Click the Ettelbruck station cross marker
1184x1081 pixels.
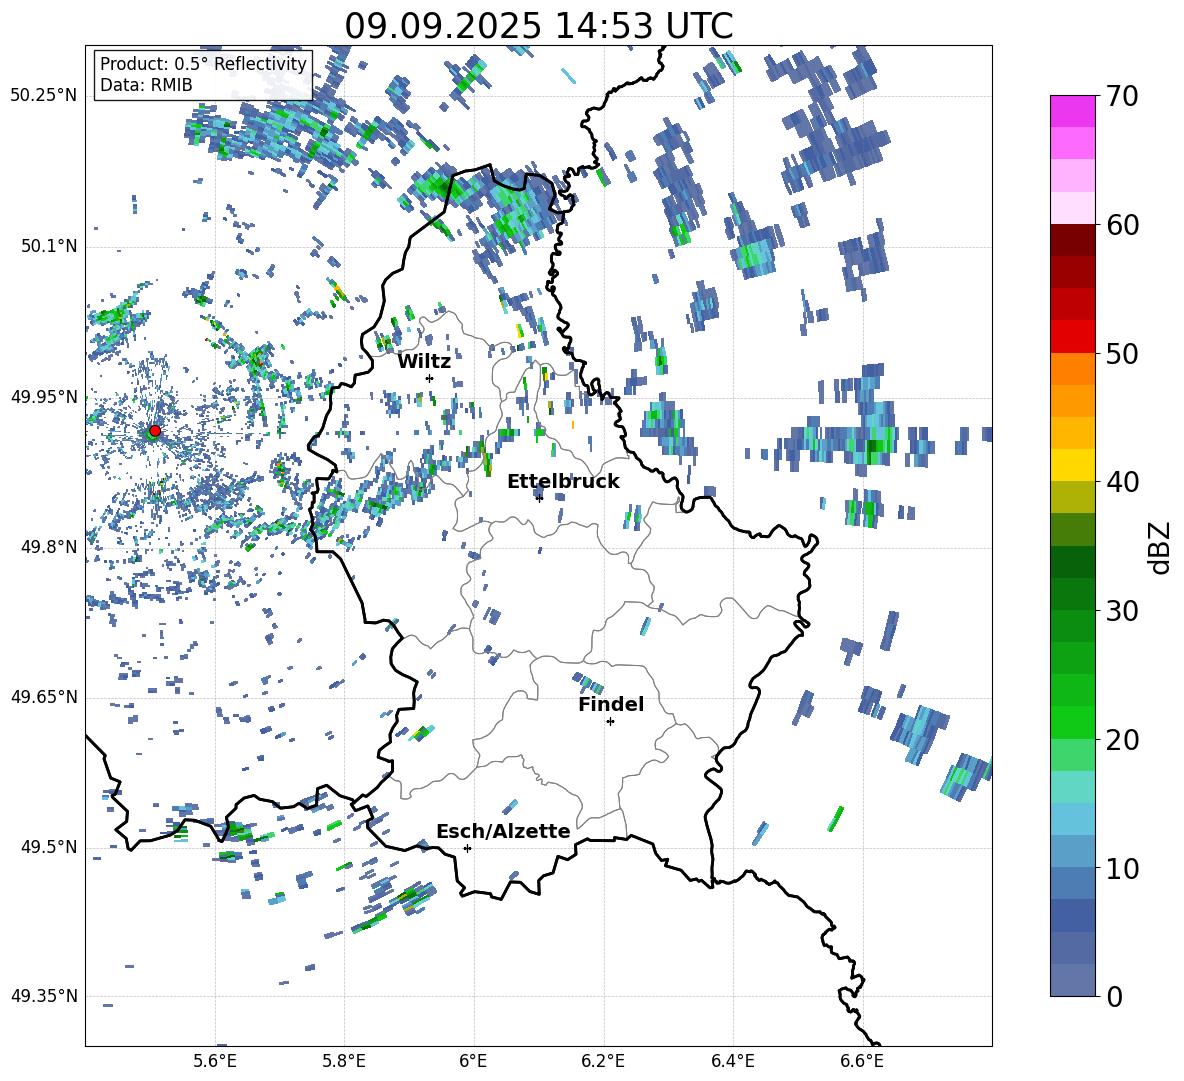pos(539,498)
